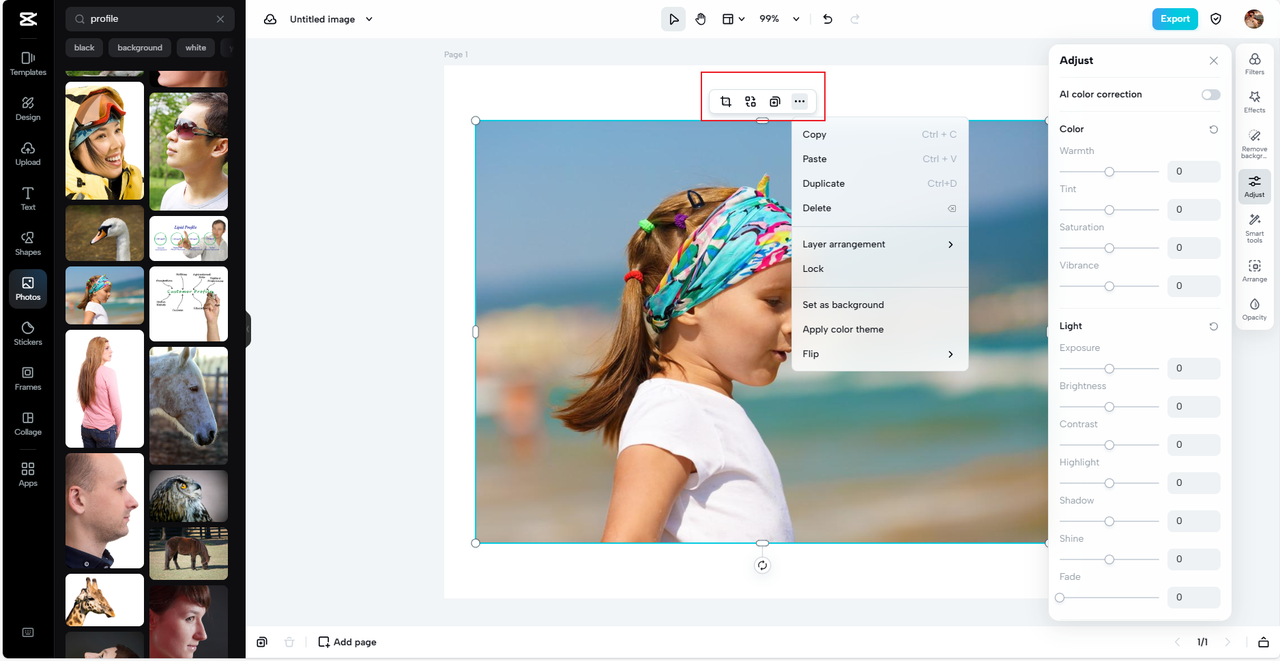Open the Frames sidebar panel
This screenshot has width=1280, height=661.
point(28,378)
